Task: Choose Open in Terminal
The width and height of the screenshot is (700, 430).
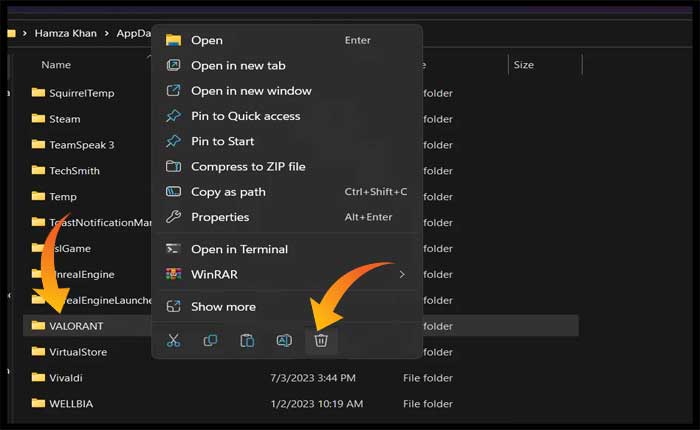Action: tap(239, 249)
